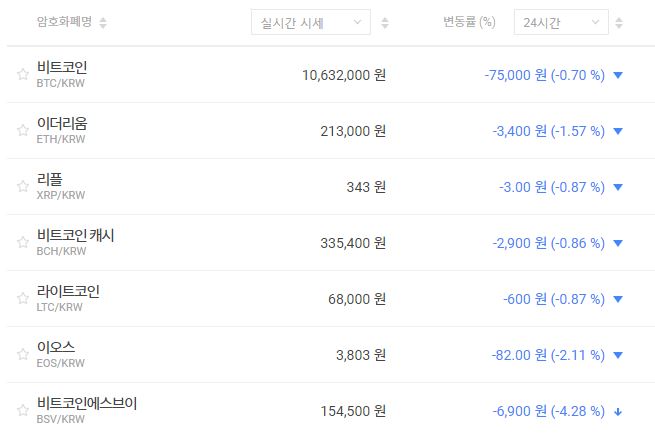Sort by 암호화폐명 column arrows
The width and height of the screenshot is (655, 436).
point(104,23)
